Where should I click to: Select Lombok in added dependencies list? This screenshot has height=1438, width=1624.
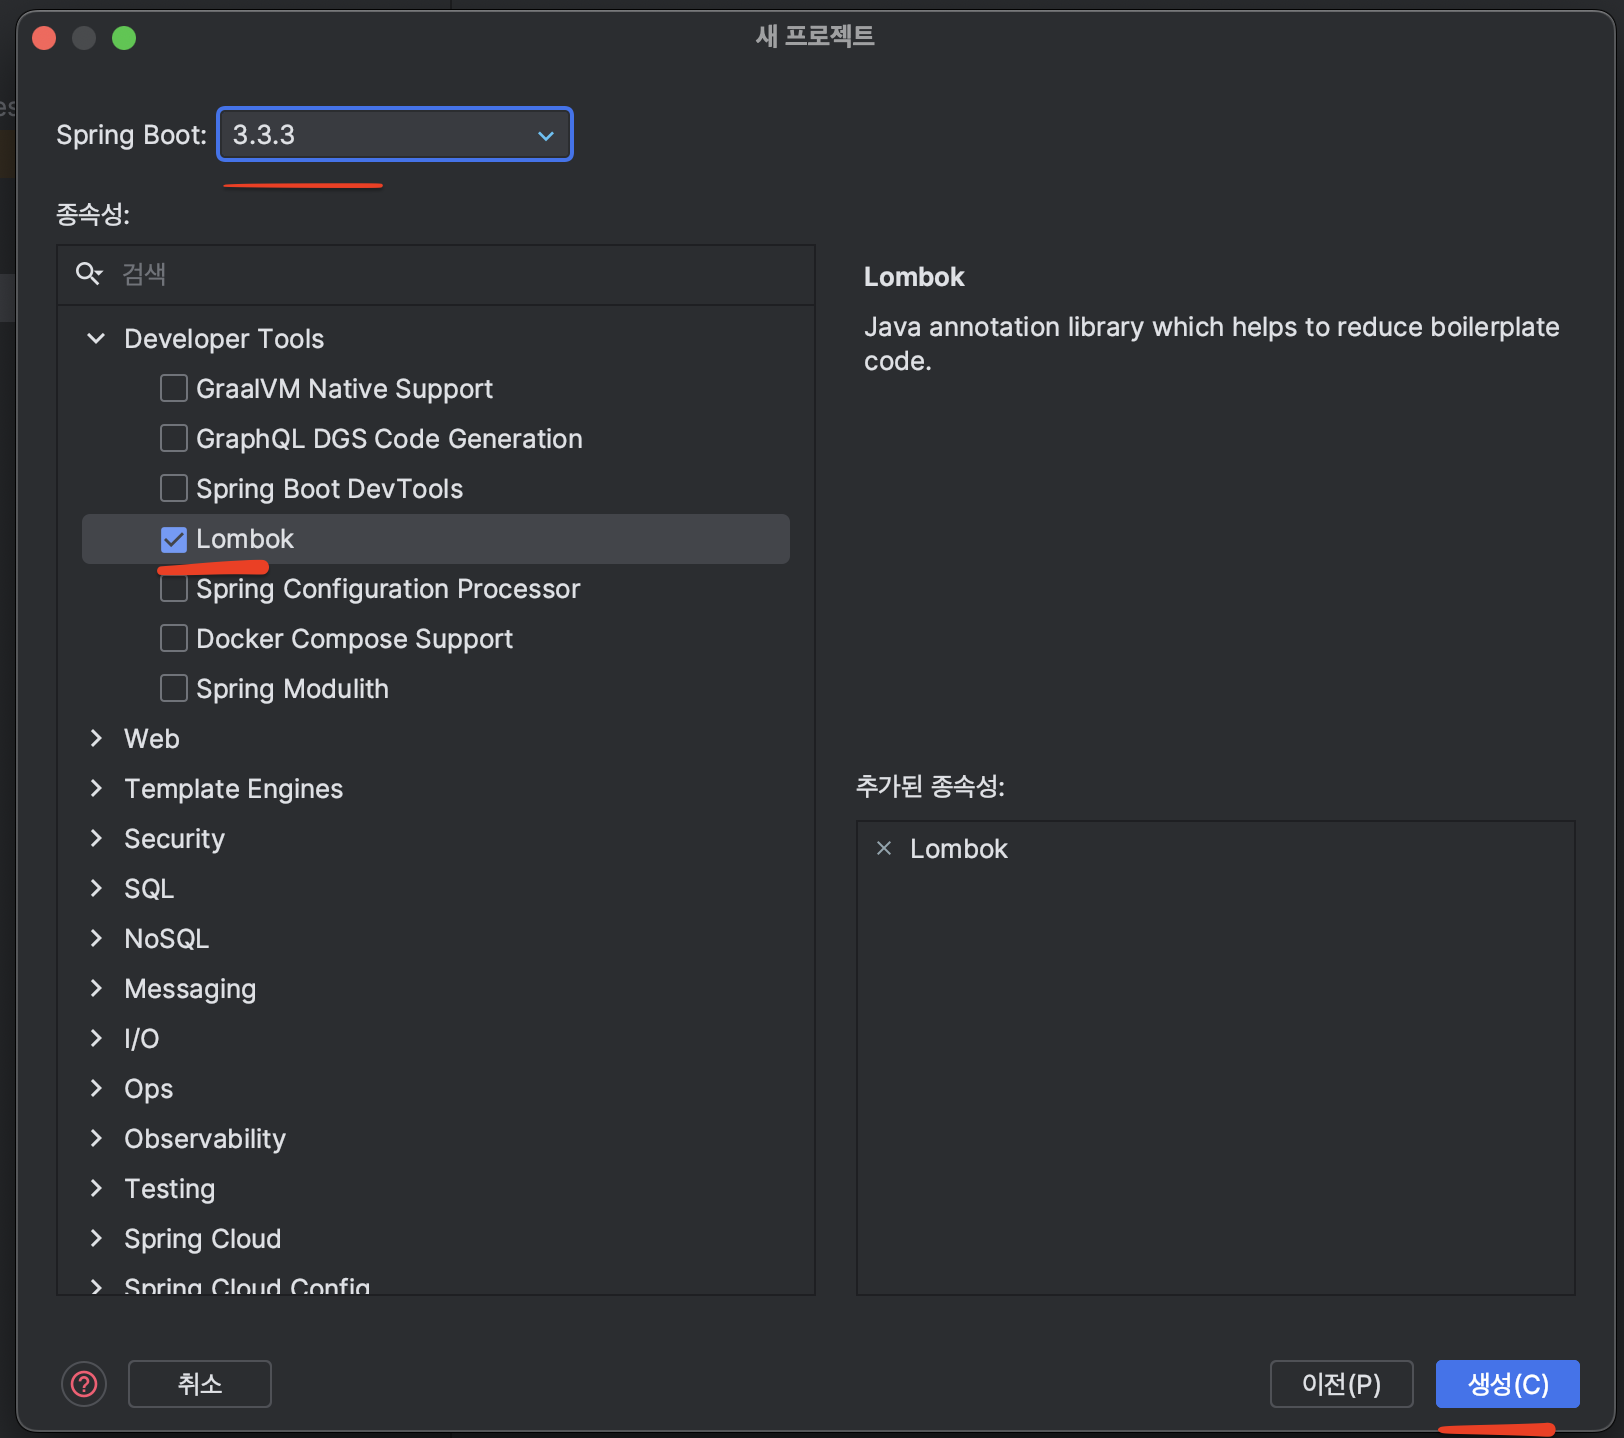959,849
